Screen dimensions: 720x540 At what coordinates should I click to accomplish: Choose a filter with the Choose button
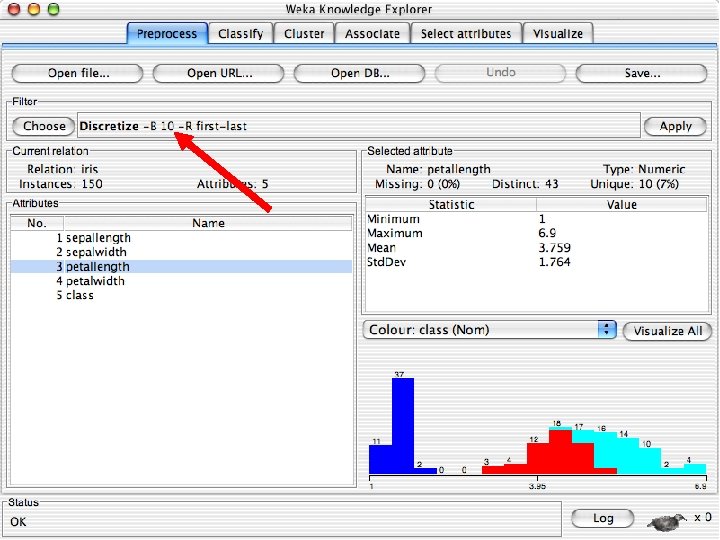(x=44, y=126)
